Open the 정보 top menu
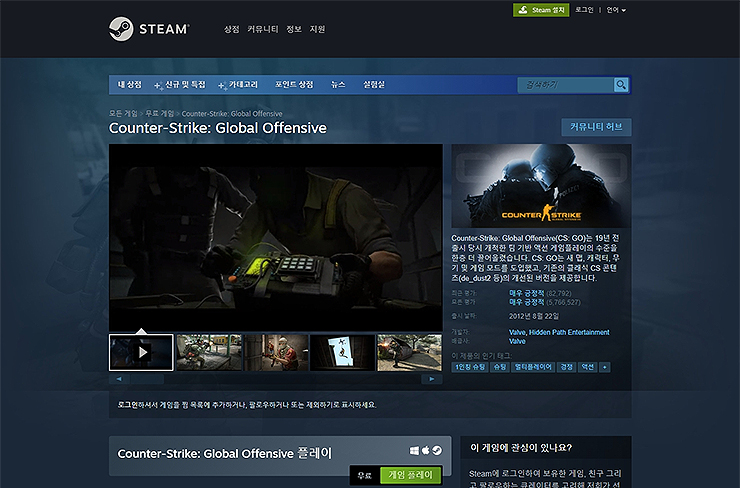This screenshot has height=488, width=740. (294, 29)
